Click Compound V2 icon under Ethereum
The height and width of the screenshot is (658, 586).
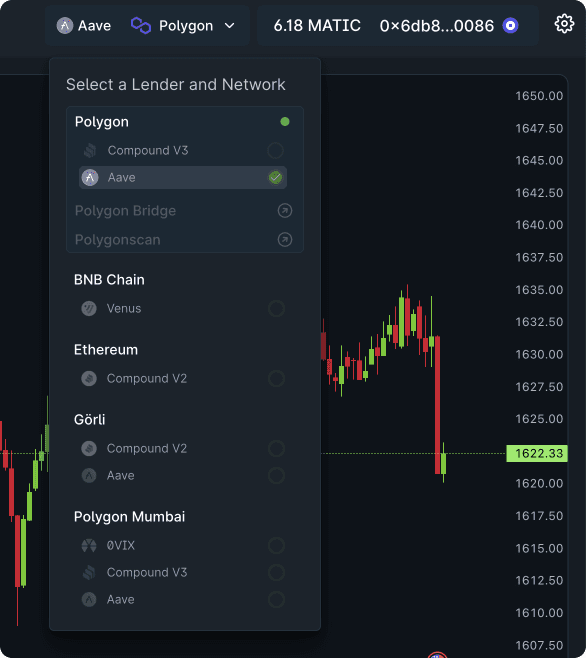(89, 379)
